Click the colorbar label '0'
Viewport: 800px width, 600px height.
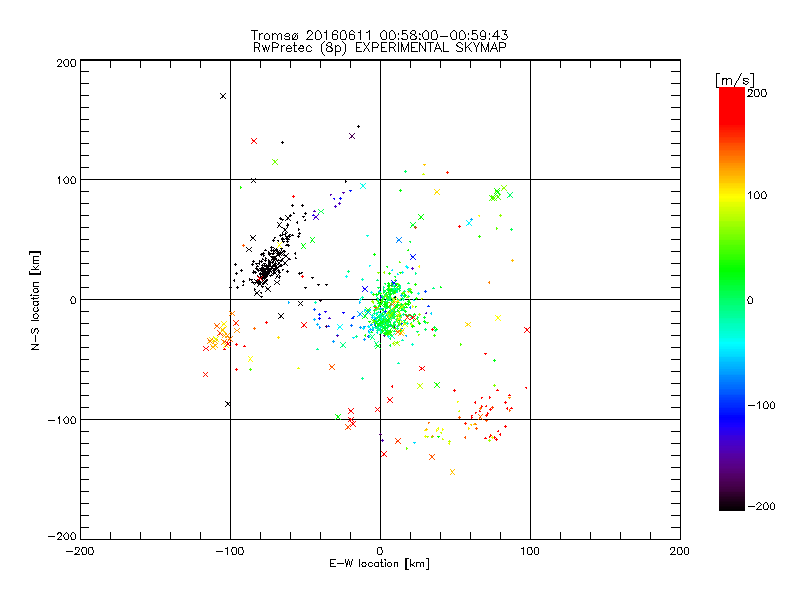[750, 301]
